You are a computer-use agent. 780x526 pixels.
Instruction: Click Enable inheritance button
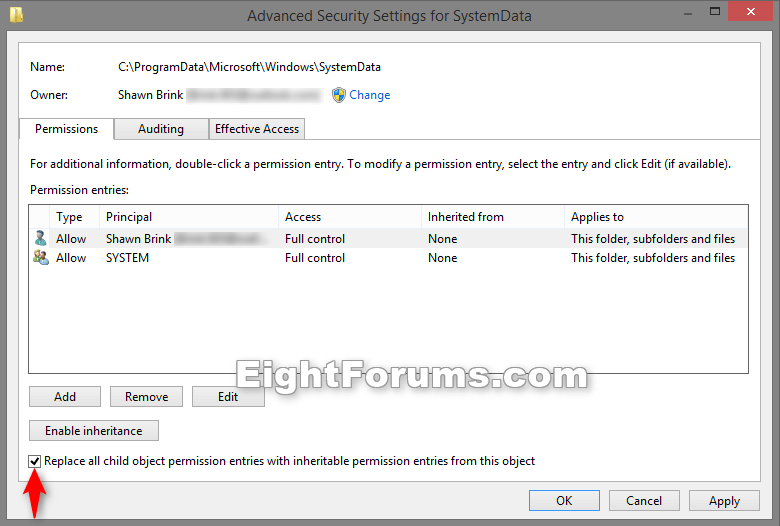point(94,431)
